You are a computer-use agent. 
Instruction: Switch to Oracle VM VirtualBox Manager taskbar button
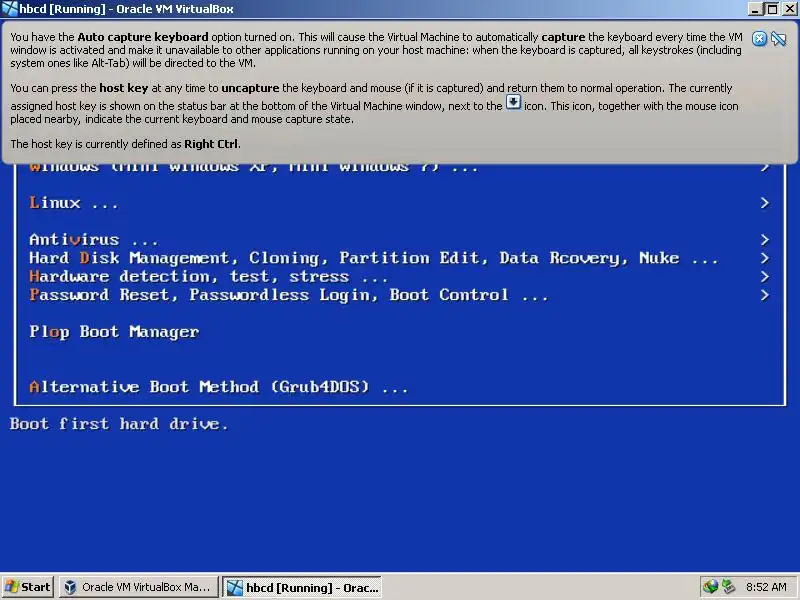[139, 587]
